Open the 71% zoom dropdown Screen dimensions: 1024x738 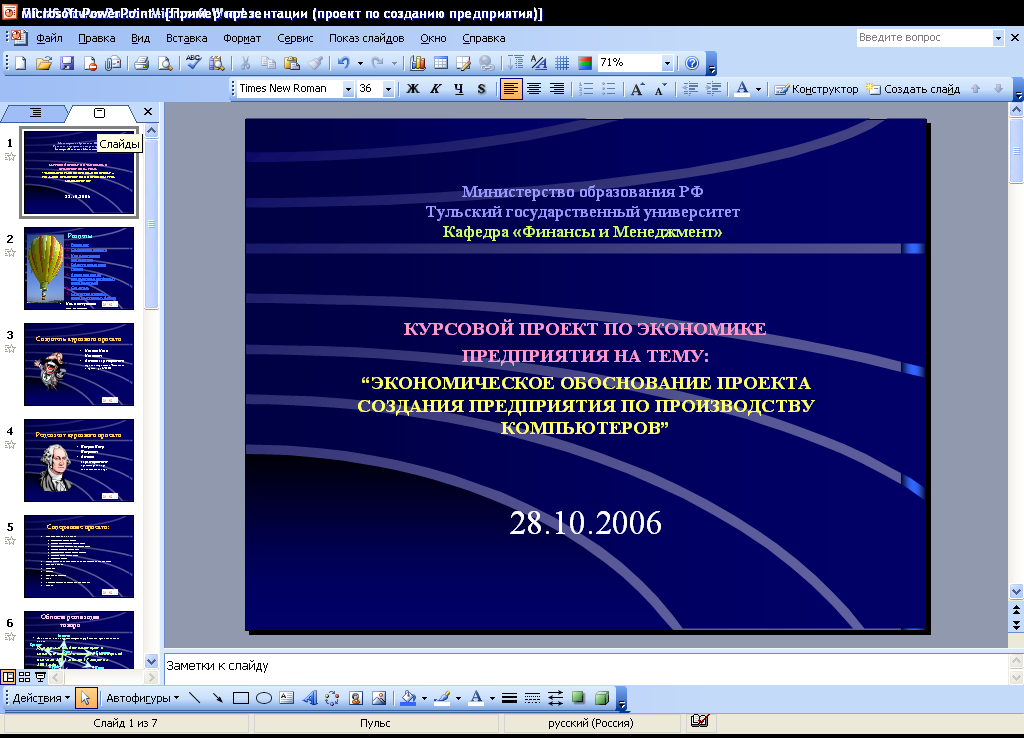tap(667, 63)
